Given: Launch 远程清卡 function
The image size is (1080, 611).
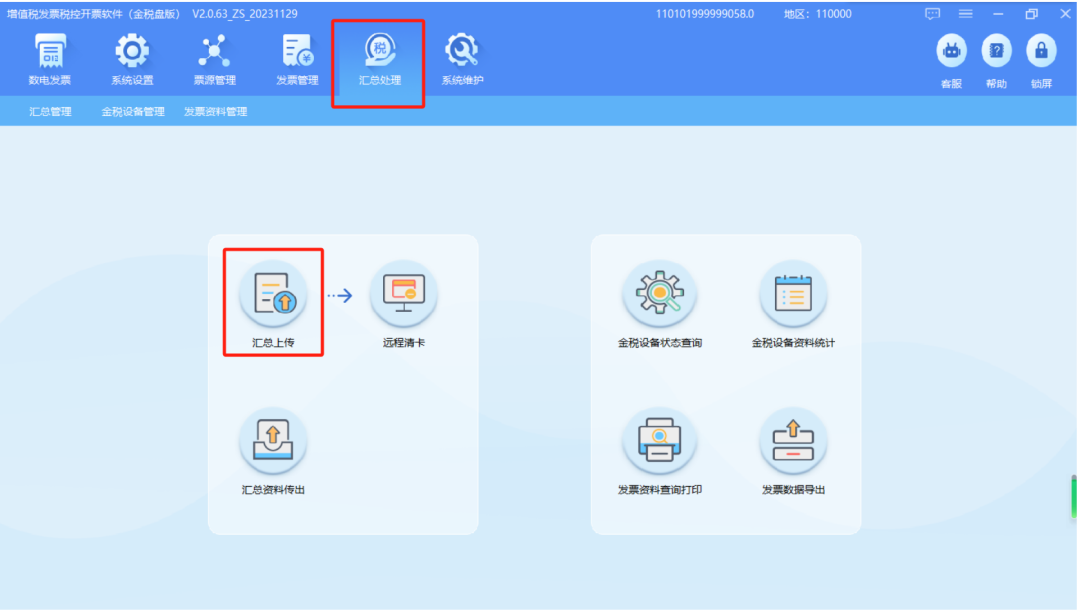Looking at the screenshot, I should click(x=404, y=303).
